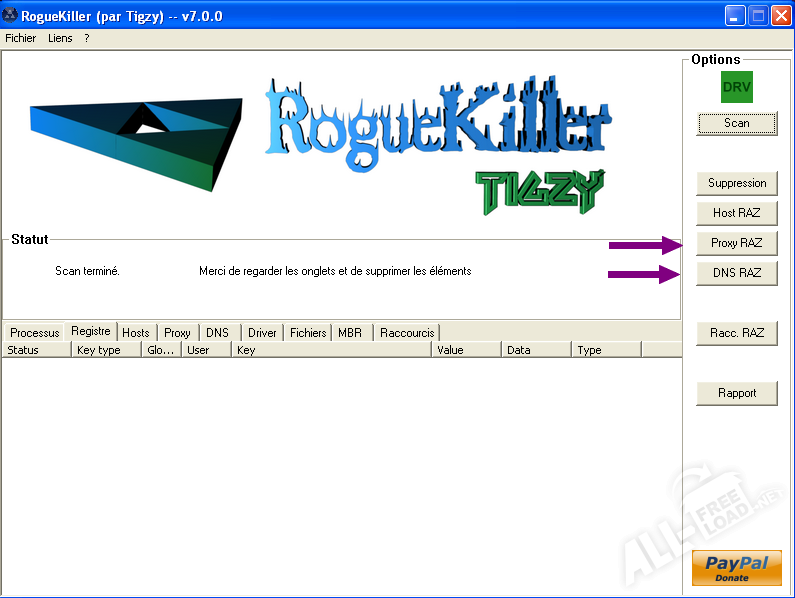Screen dimensions: 795x598
Task: Click the green DRV driver status icon
Action: tap(736, 87)
